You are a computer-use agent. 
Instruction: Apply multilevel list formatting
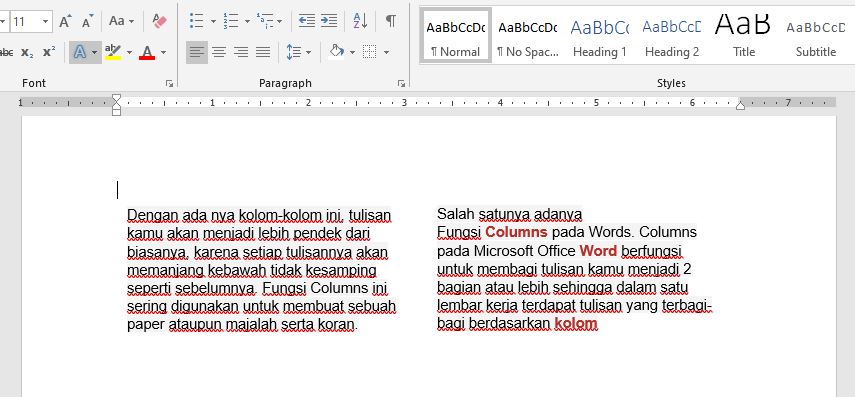(x=265, y=21)
